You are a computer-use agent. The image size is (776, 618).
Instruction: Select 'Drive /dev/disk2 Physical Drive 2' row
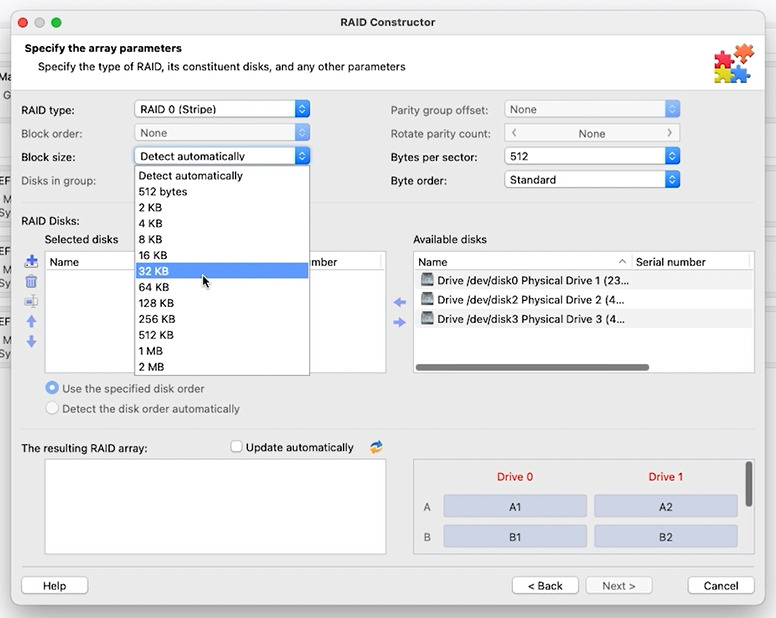pos(583,299)
